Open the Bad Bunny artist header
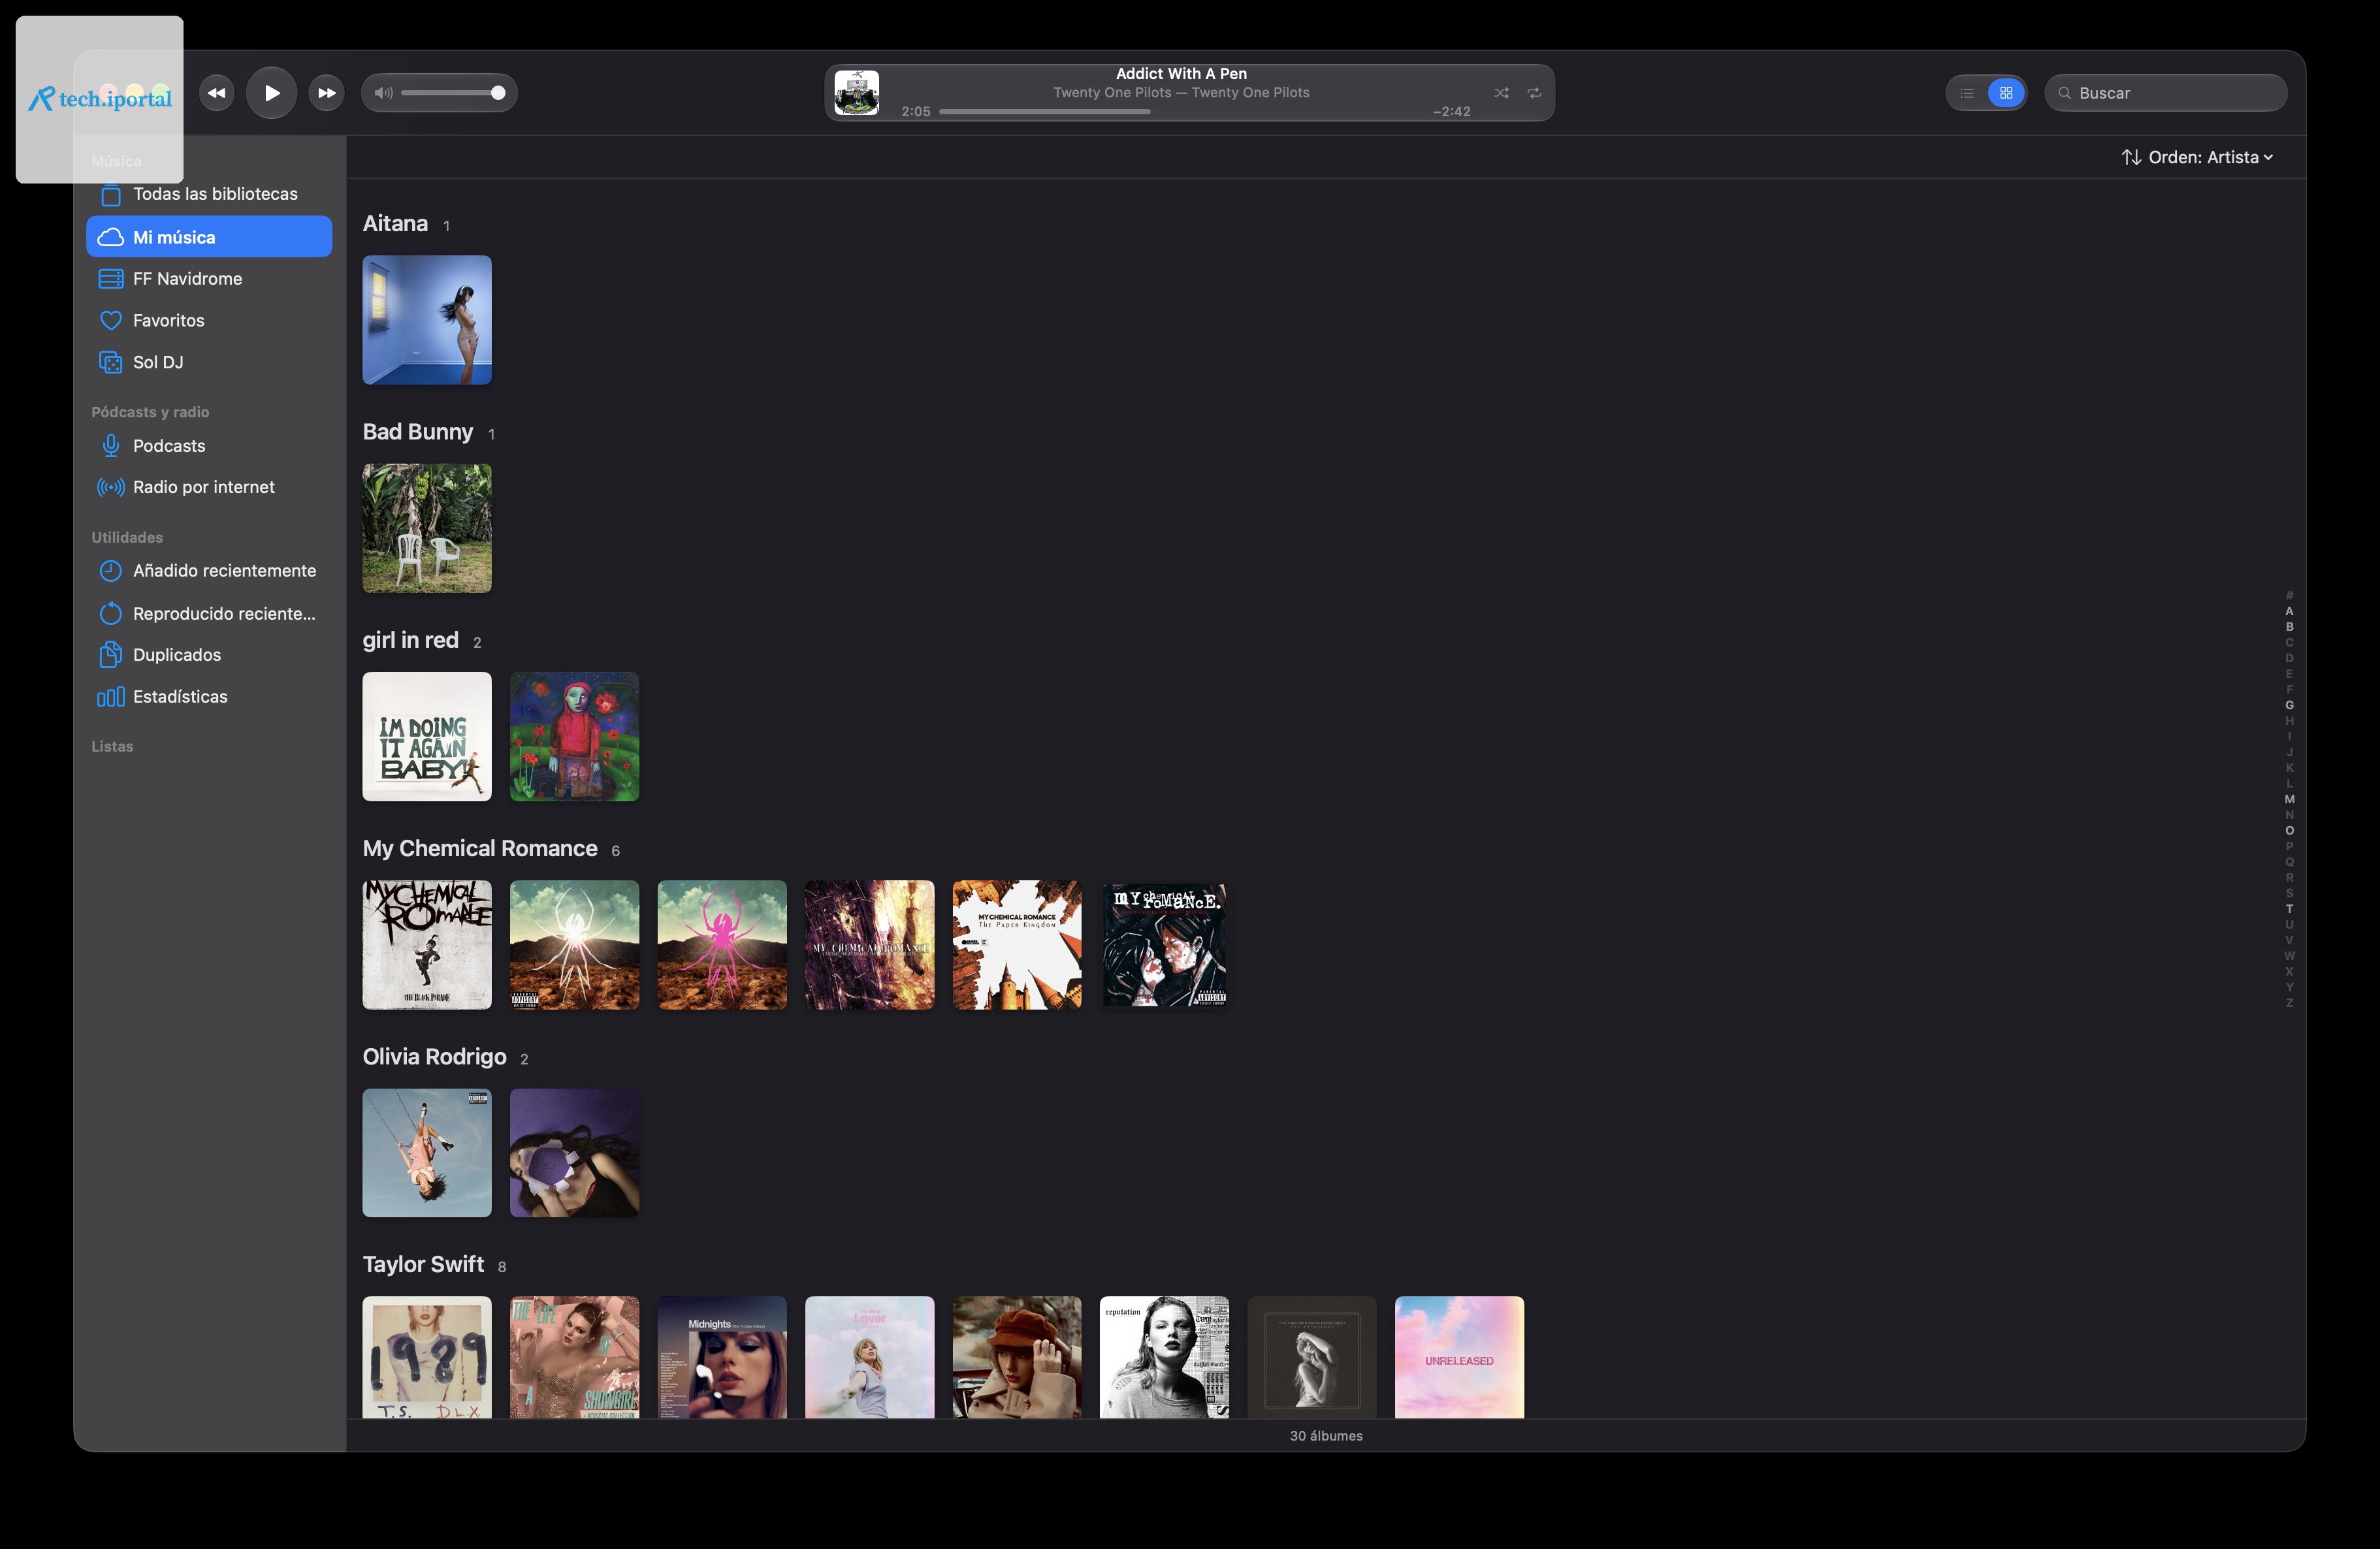 (x=417, y=432)
